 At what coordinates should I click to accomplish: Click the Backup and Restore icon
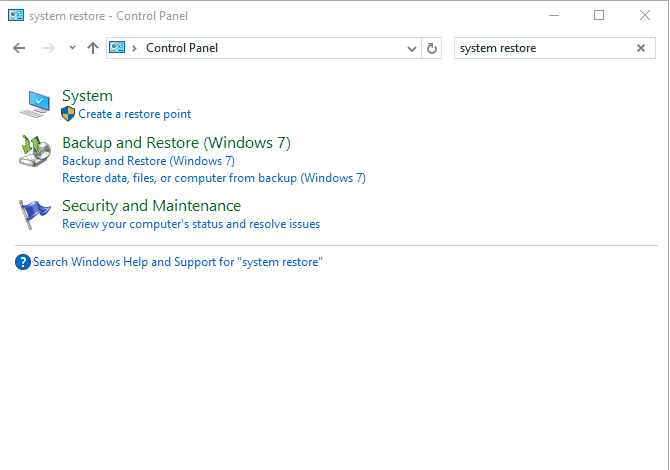36,151
